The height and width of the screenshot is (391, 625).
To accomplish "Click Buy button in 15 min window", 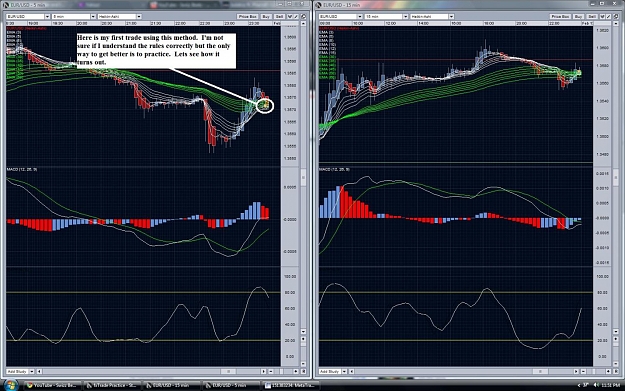I will (x=578, y=17).
